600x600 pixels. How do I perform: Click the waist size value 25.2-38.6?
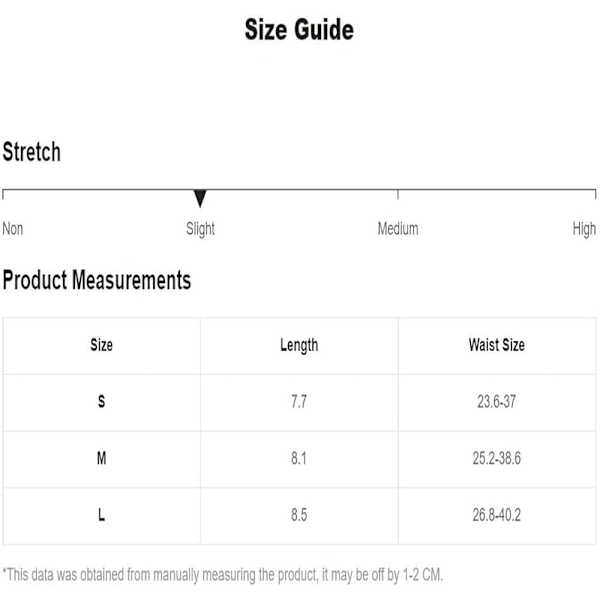point(496,459)
